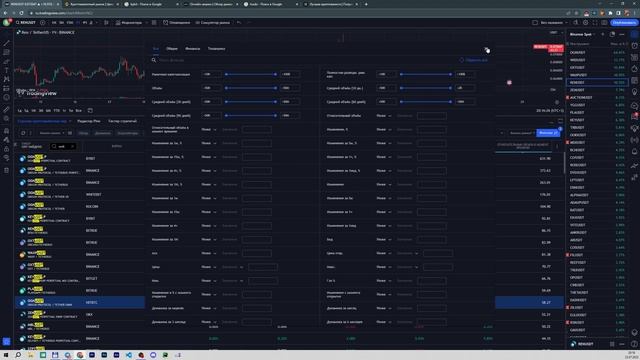Clear the usdt screener search text

[x=72, y=146]
